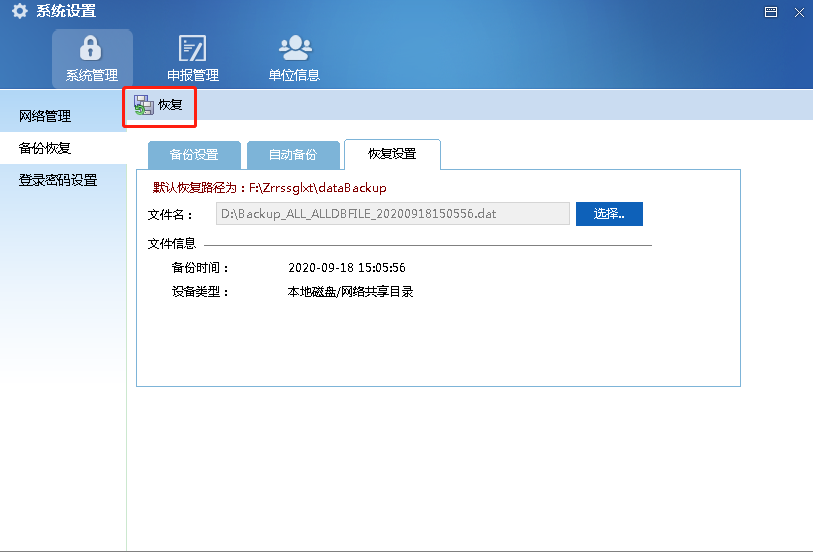The width and height of the screenshot is (813, 552).
Task: Click the 文件信息 section label
Action: coord(172,244)
